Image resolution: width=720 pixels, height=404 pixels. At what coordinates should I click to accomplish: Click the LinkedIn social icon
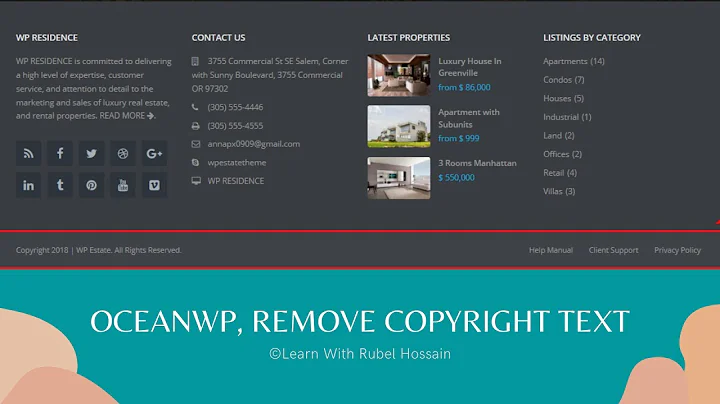tap(28, 185)
